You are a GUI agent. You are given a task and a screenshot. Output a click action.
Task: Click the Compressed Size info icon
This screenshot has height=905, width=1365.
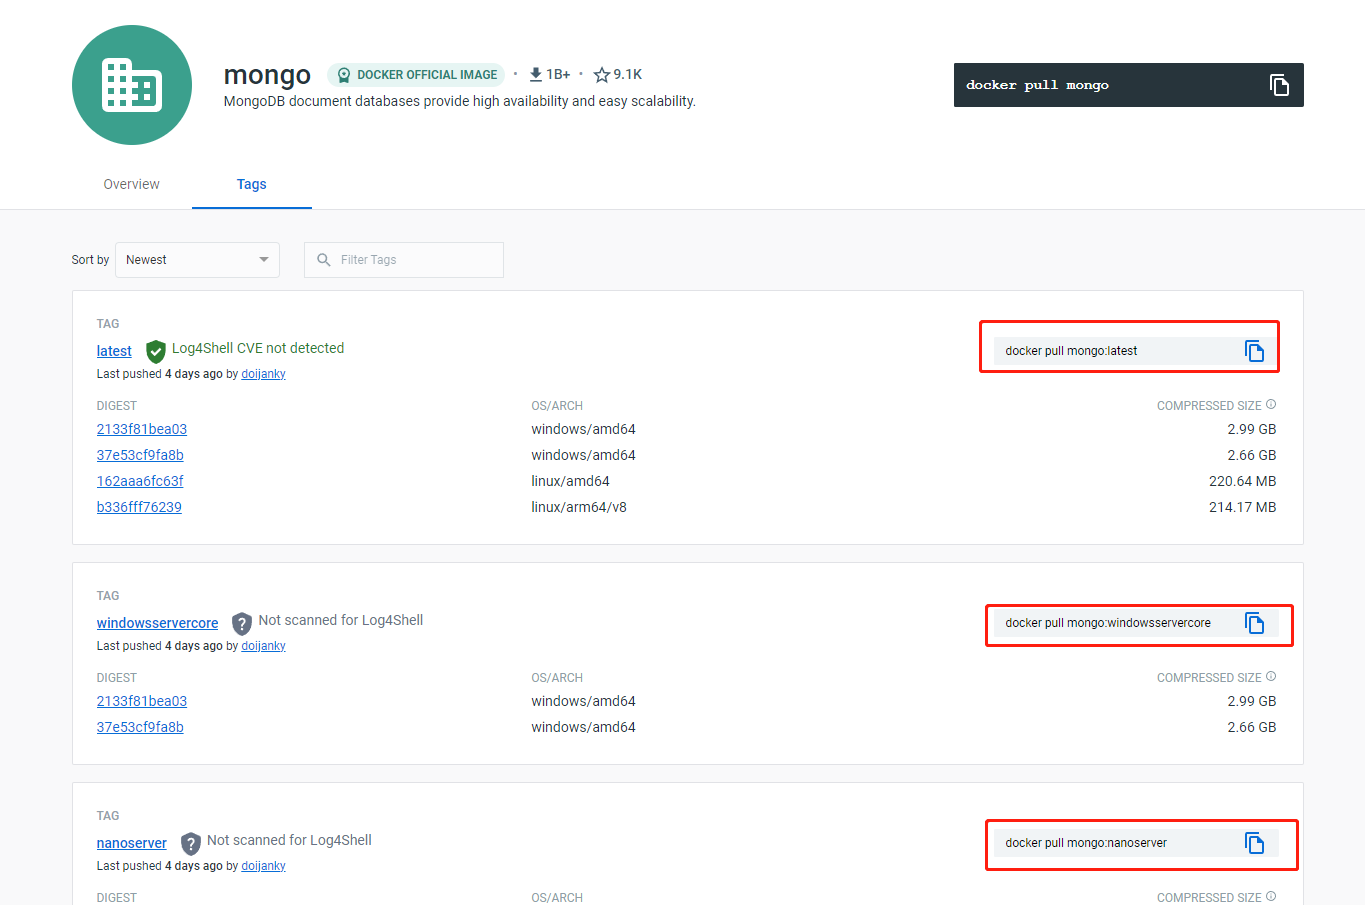[x=1270, y=404]
